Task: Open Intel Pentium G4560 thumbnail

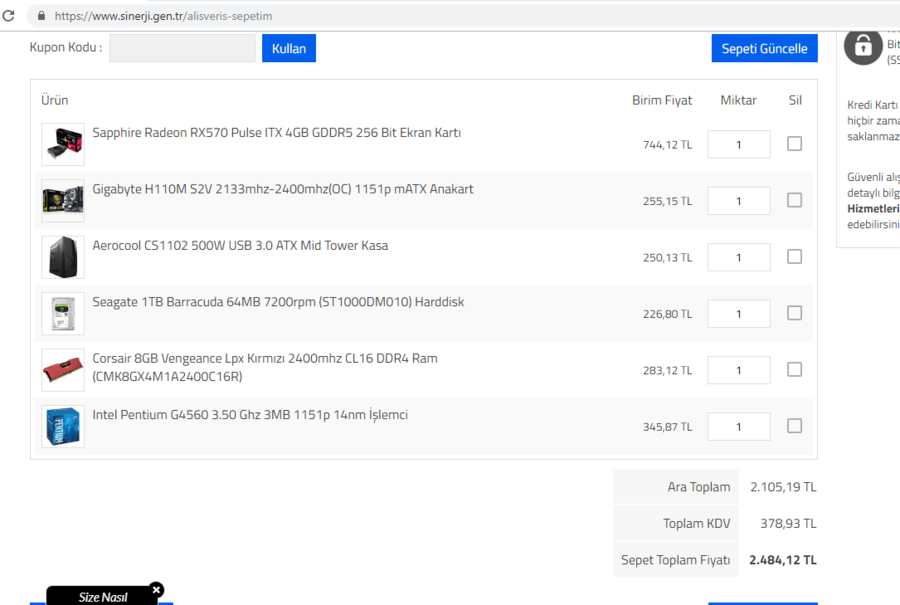Action: pyautogui.click(x=63, y=426)
